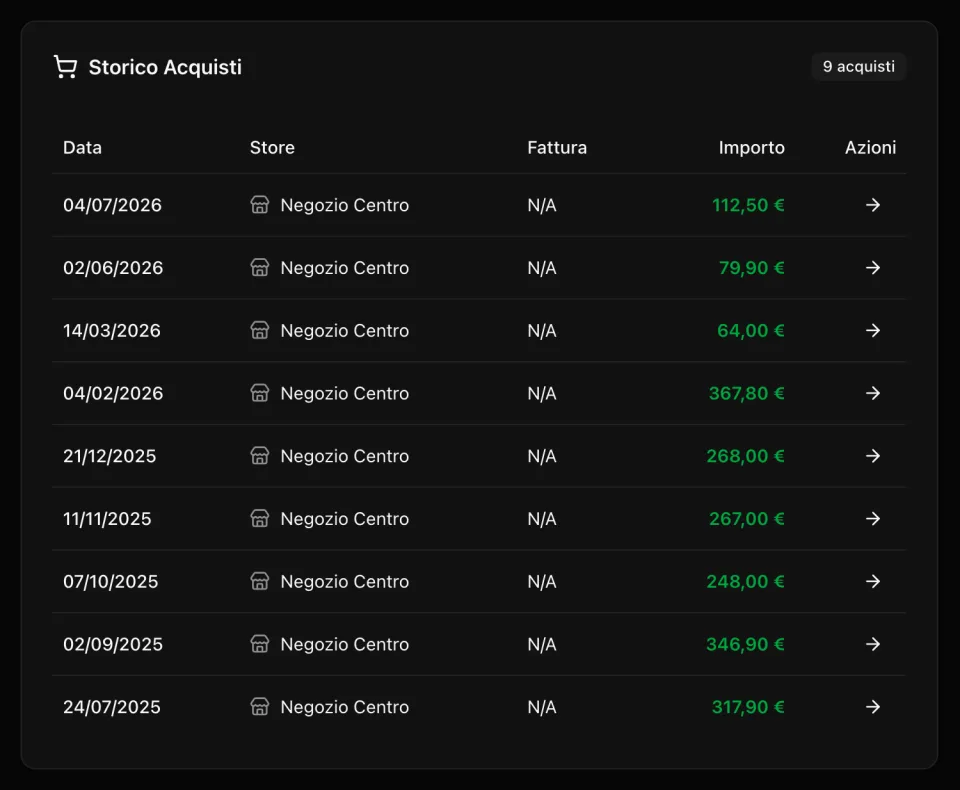Click the store icon in the 04/02/2026 row

coord(260,393)
